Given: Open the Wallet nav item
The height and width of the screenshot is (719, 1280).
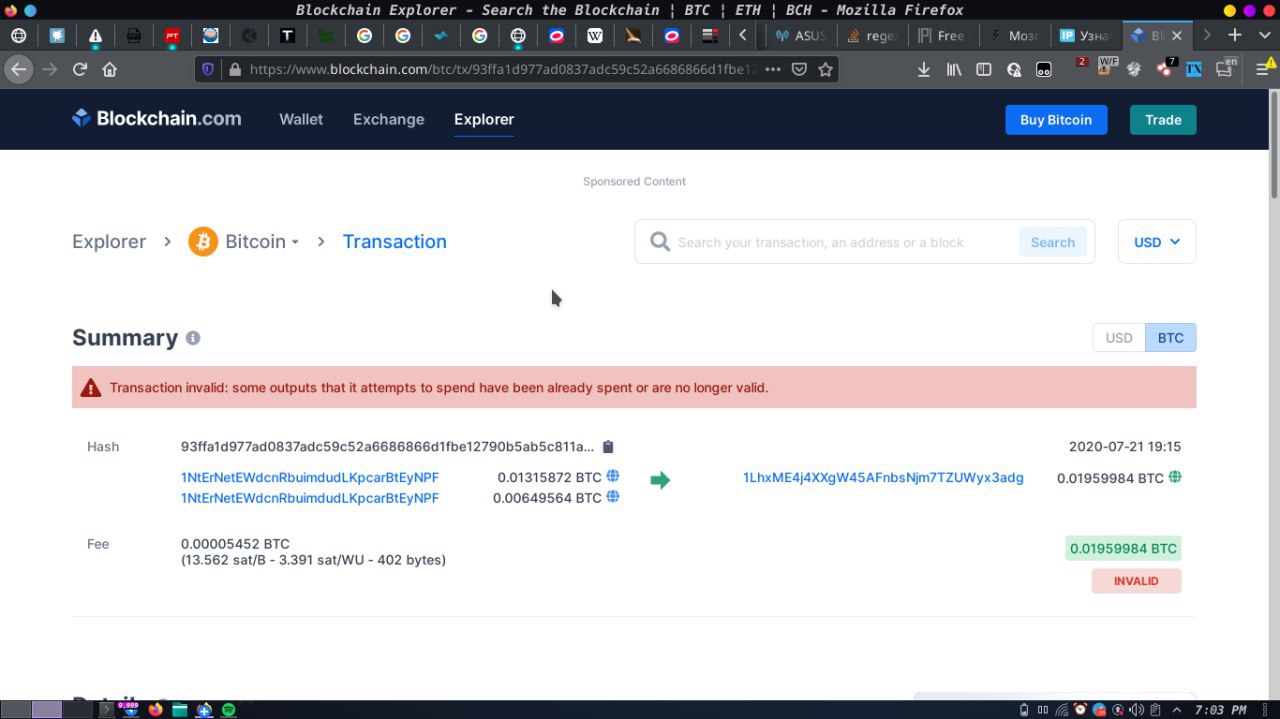Looking at the screenshot, I should point(301,119).
